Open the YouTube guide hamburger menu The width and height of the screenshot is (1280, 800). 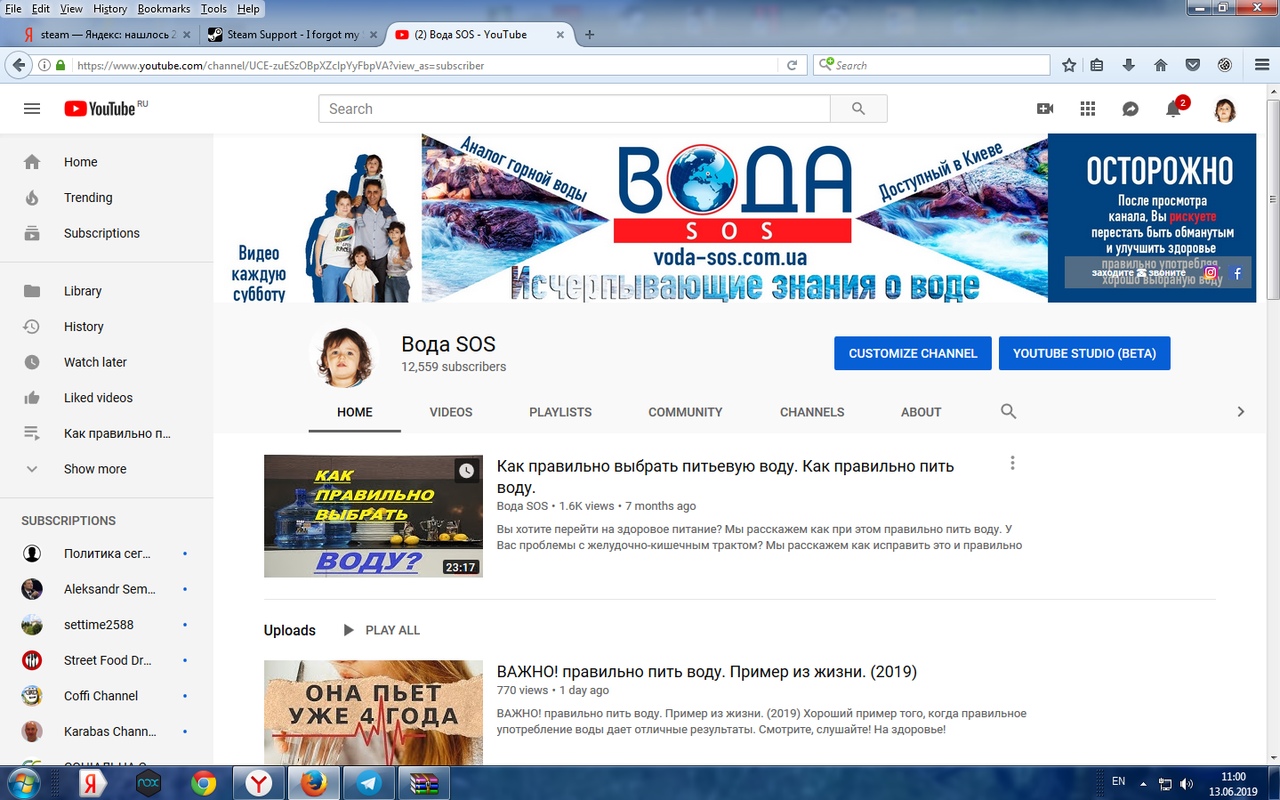point(32,109)
